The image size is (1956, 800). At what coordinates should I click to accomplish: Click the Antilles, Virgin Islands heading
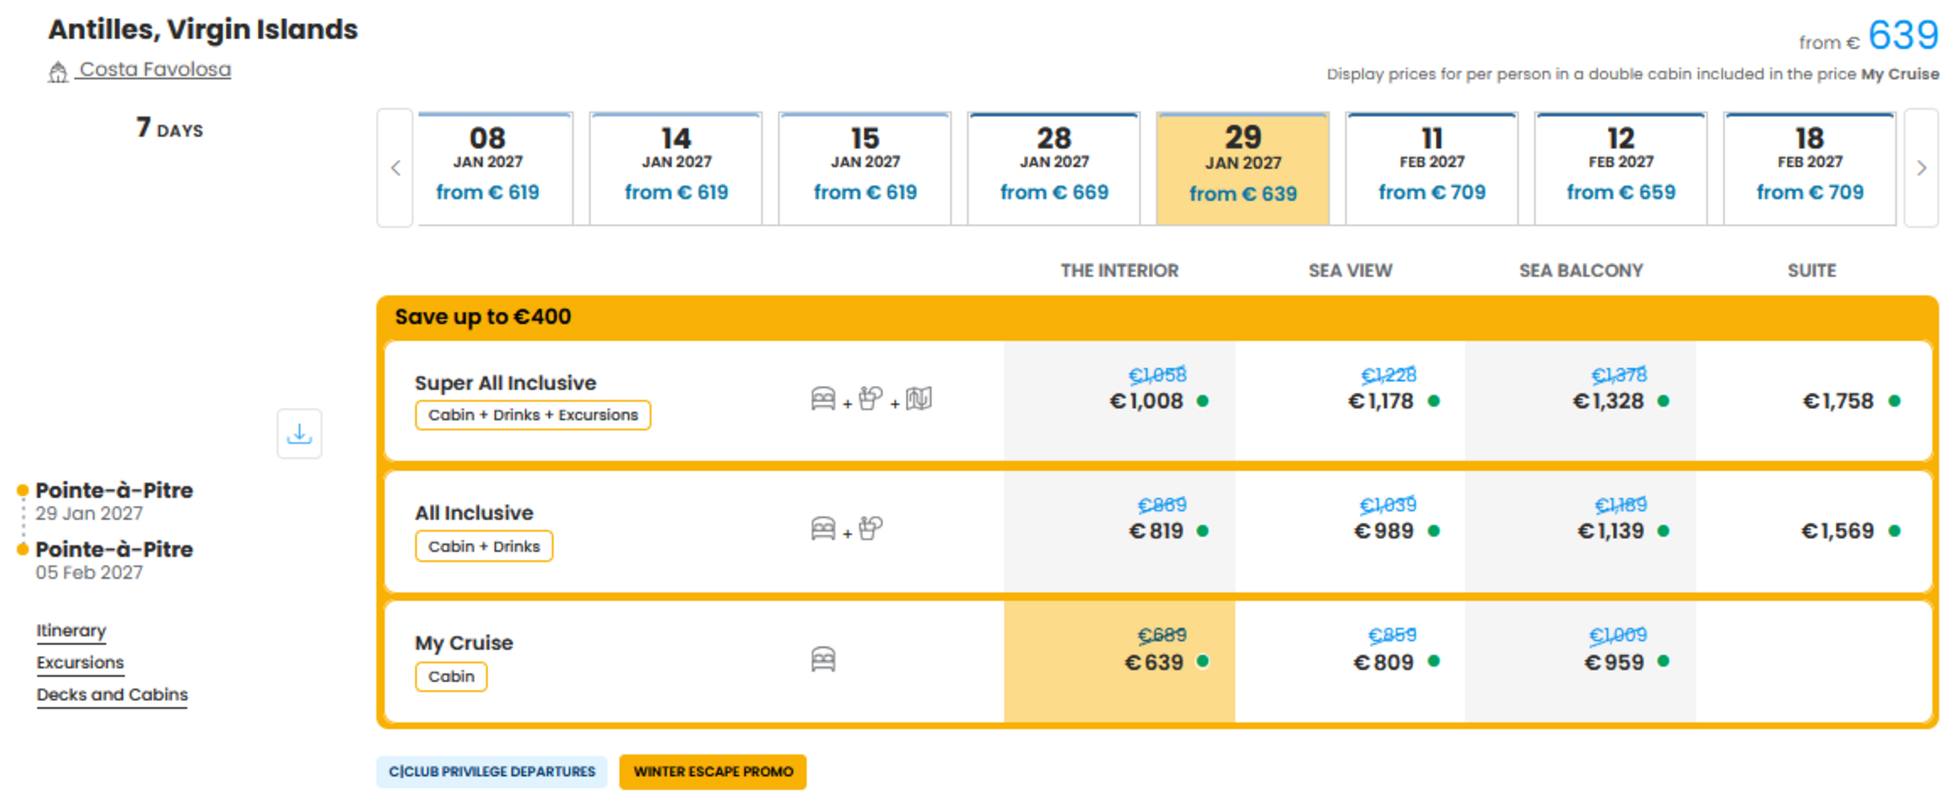pyautogui.click(x=203, y=29)
